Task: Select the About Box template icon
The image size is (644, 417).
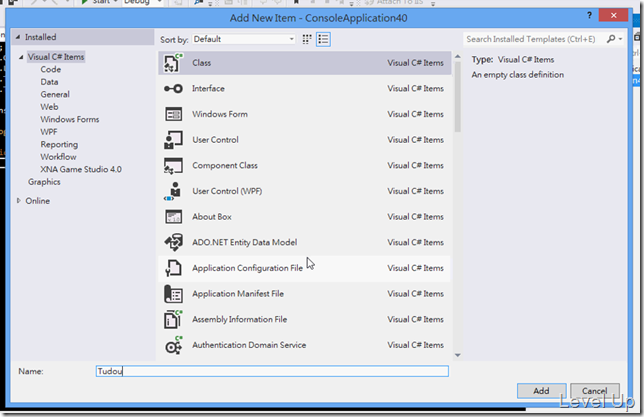Action: tap(173, 217)
